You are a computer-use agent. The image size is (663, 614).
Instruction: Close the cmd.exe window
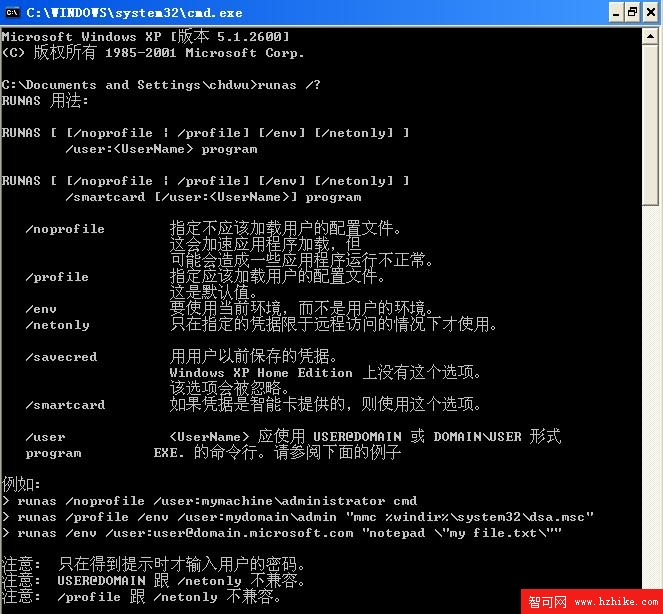tap(651, 12)
